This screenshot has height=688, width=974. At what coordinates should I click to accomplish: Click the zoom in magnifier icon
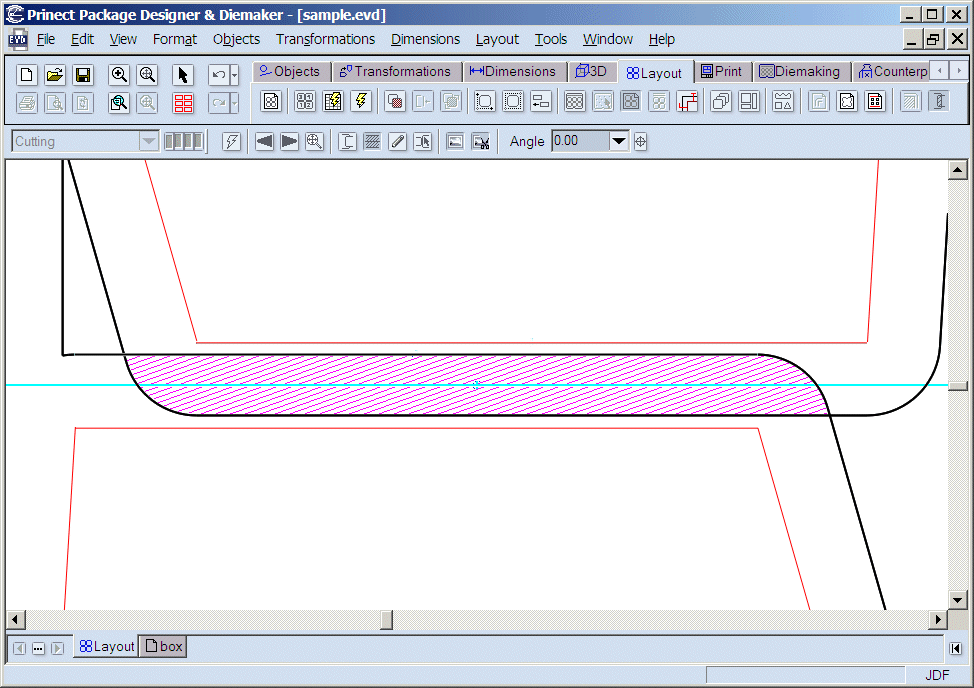119,75
